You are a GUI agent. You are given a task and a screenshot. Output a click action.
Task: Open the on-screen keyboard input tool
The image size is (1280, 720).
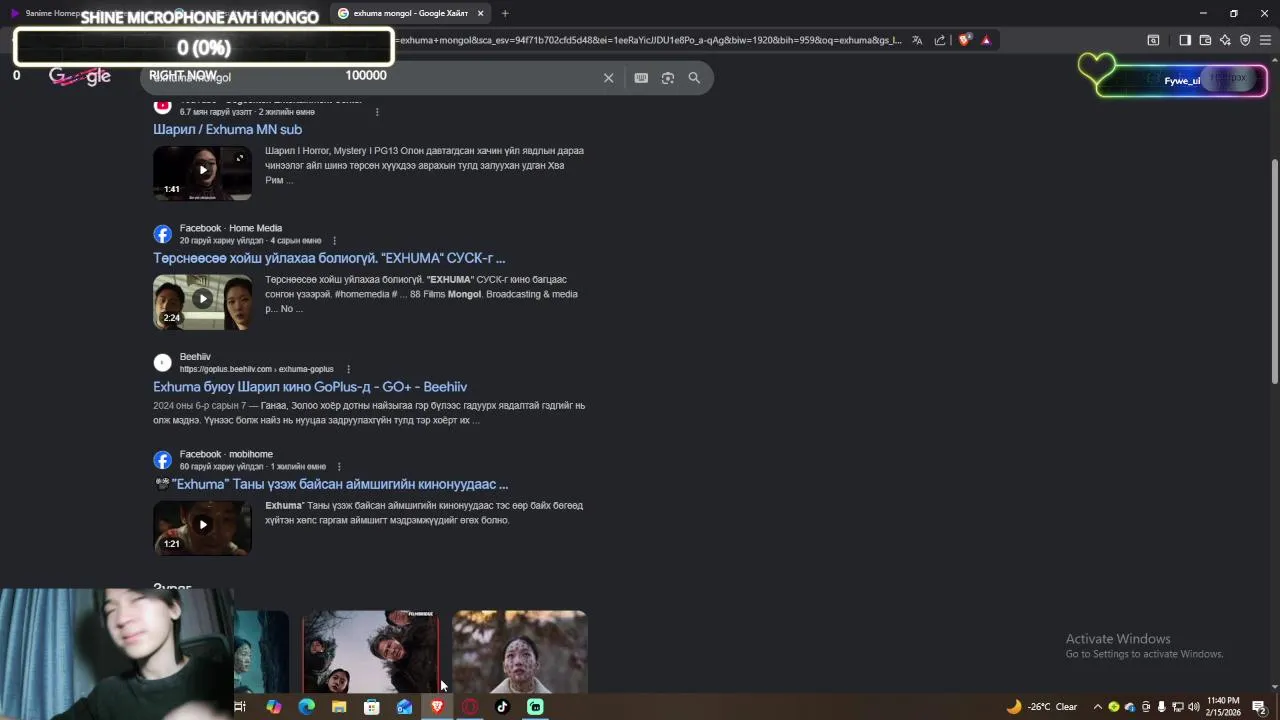pos(641,78)
